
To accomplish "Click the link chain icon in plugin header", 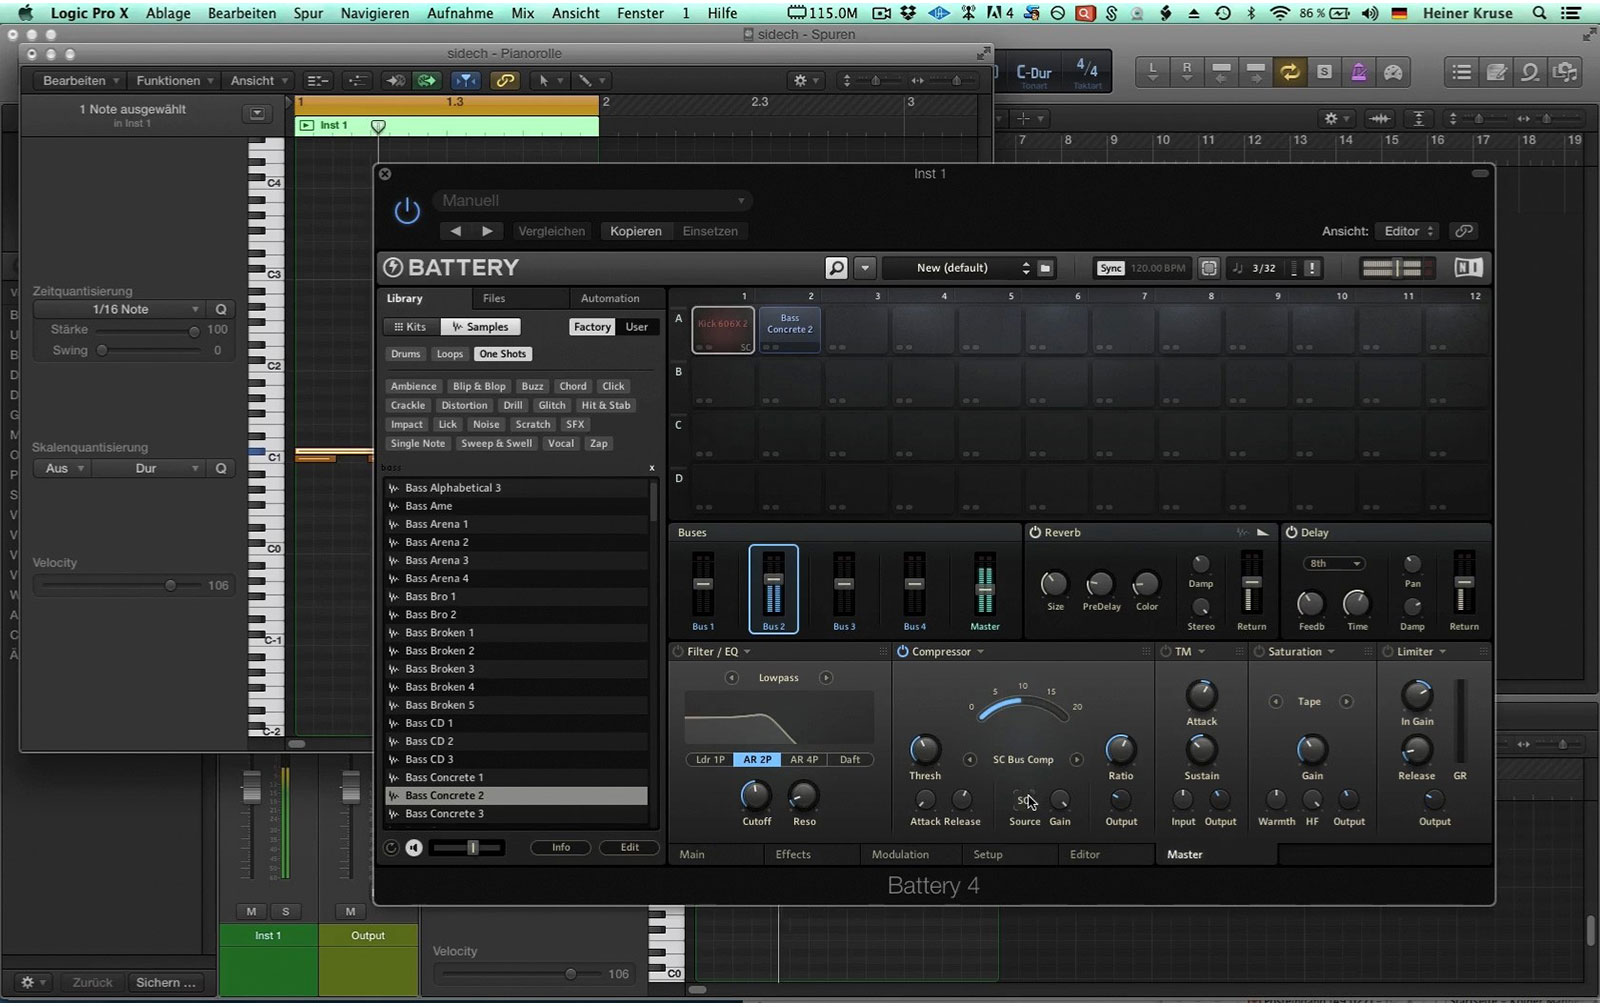I will coord(1464,231).
